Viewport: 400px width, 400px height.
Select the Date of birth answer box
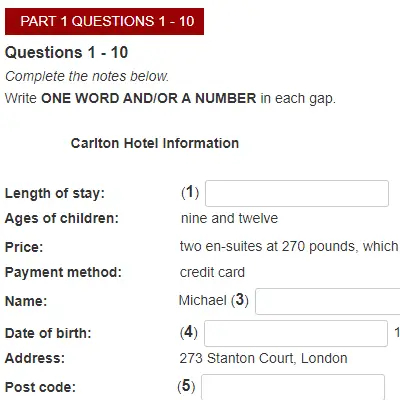click(x=296, y=334)
